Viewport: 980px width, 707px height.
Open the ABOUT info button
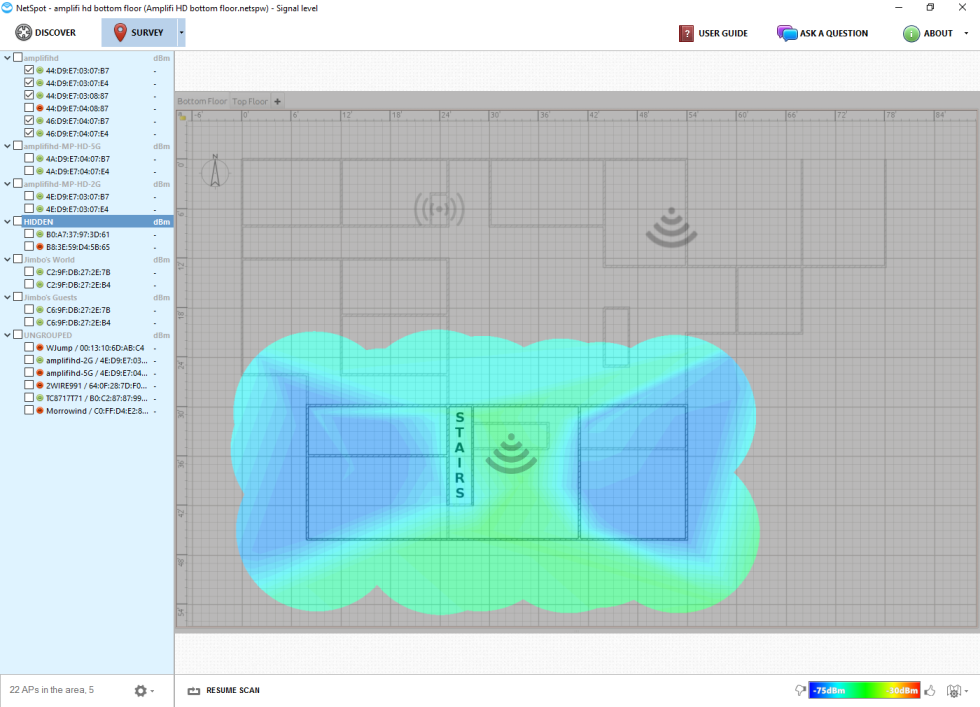tap(928, 33)
